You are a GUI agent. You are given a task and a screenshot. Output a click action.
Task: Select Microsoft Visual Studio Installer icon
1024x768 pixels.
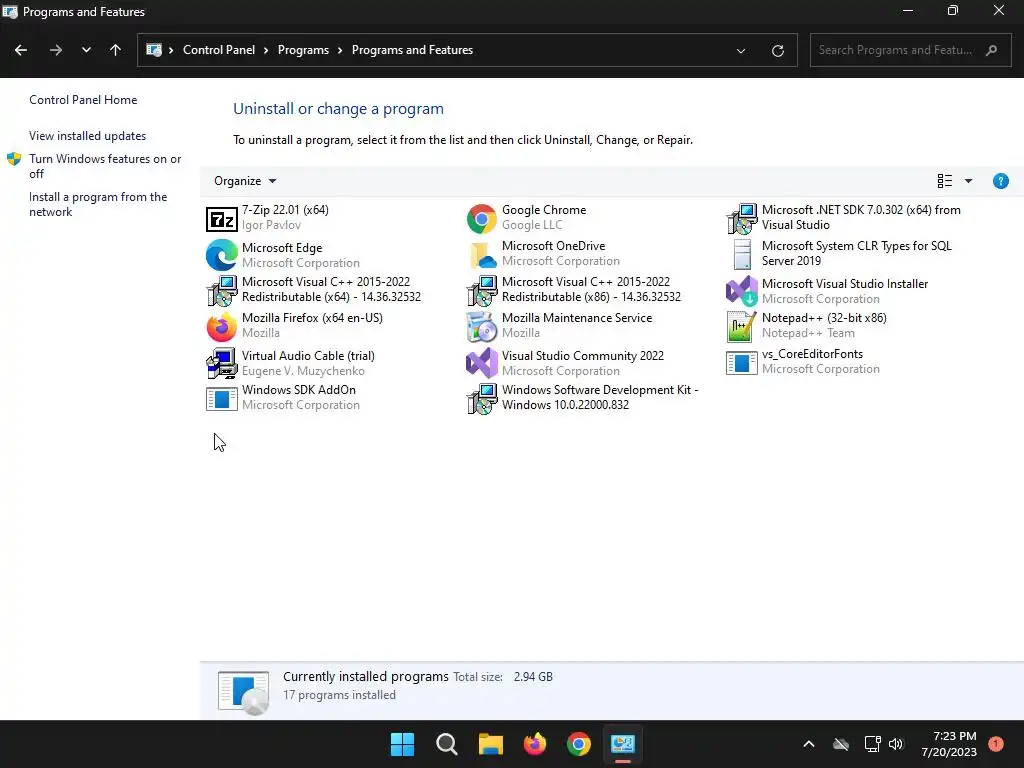742,291
